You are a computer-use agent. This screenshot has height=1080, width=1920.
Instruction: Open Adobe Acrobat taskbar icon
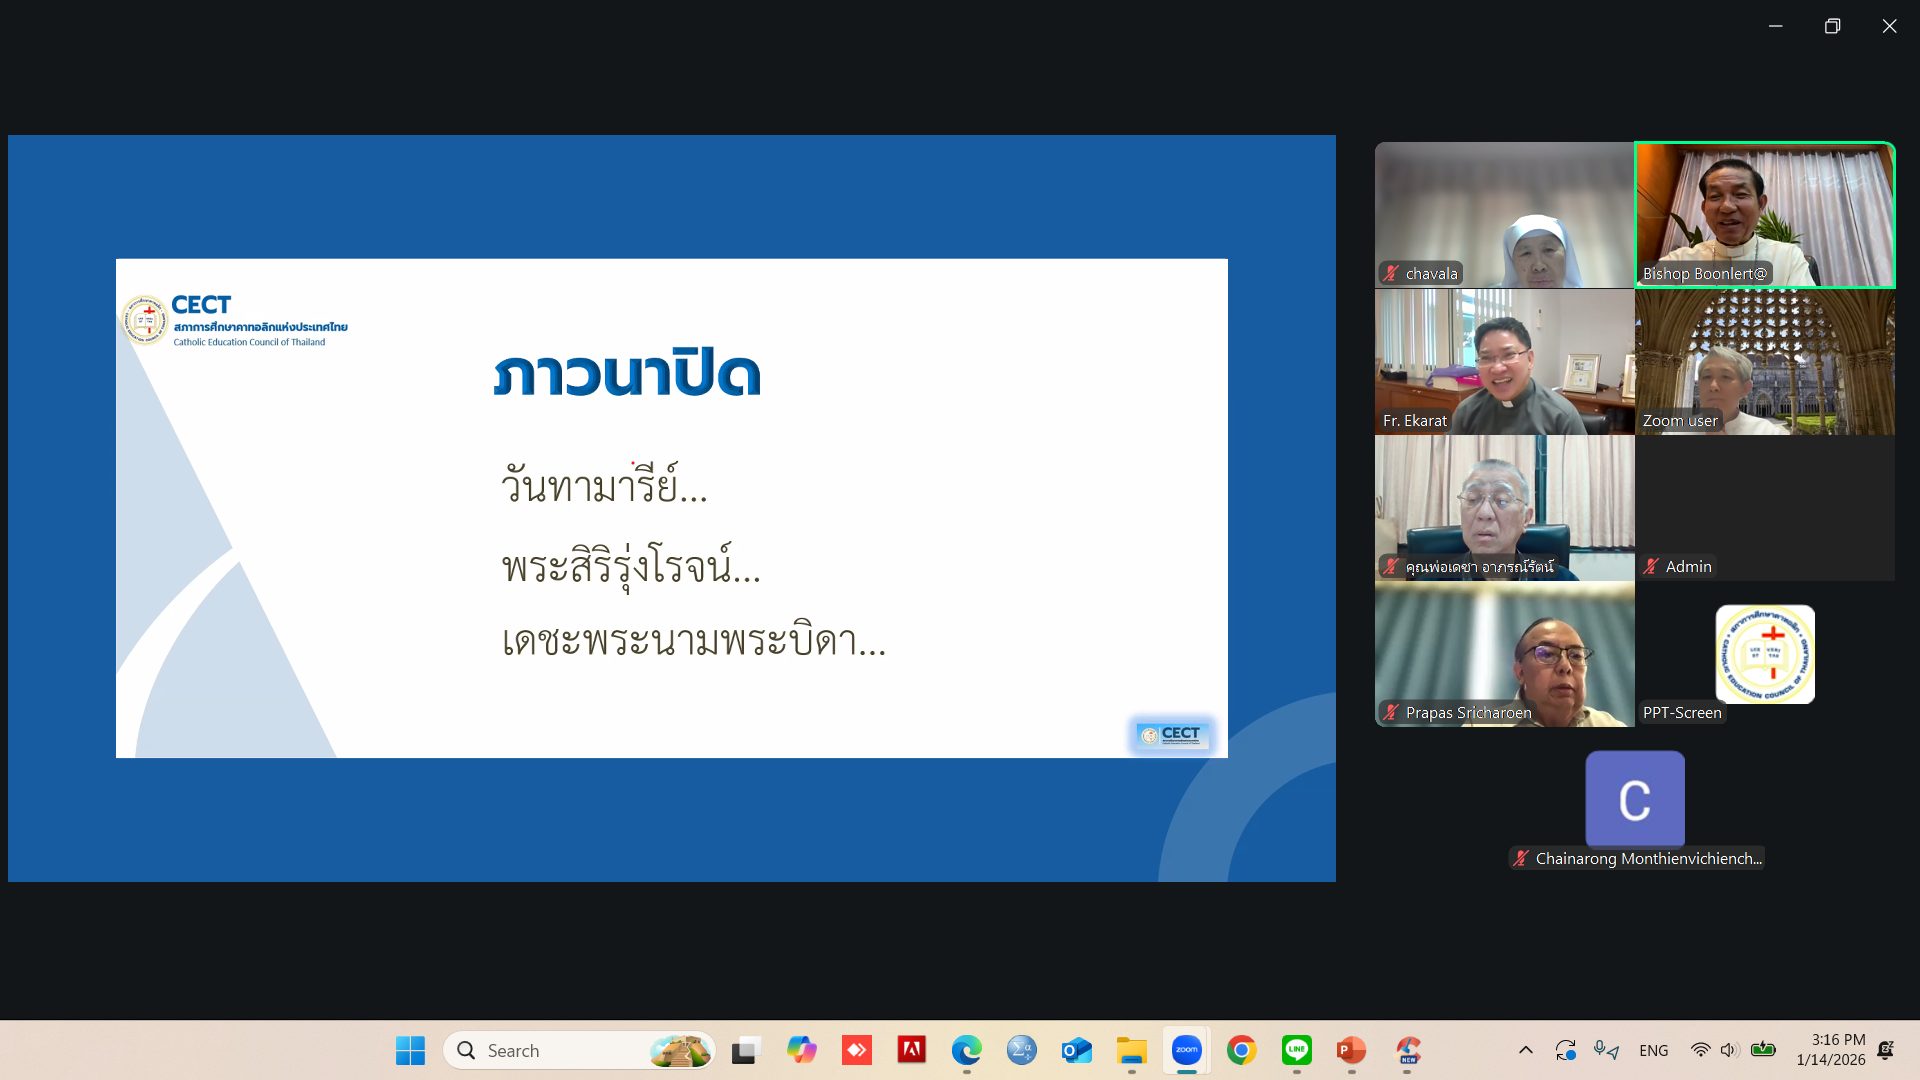tap(911, 1050)
